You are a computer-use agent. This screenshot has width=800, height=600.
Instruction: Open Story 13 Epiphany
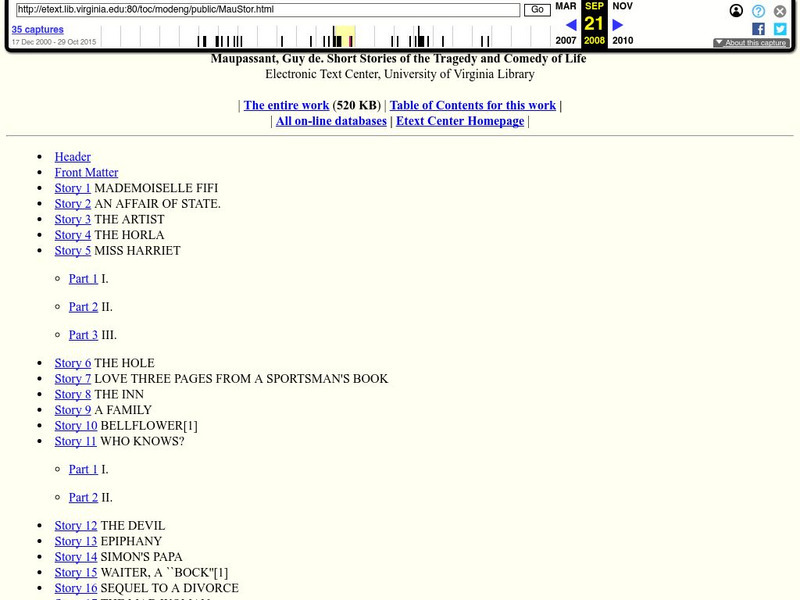click(x=76, y=541)
